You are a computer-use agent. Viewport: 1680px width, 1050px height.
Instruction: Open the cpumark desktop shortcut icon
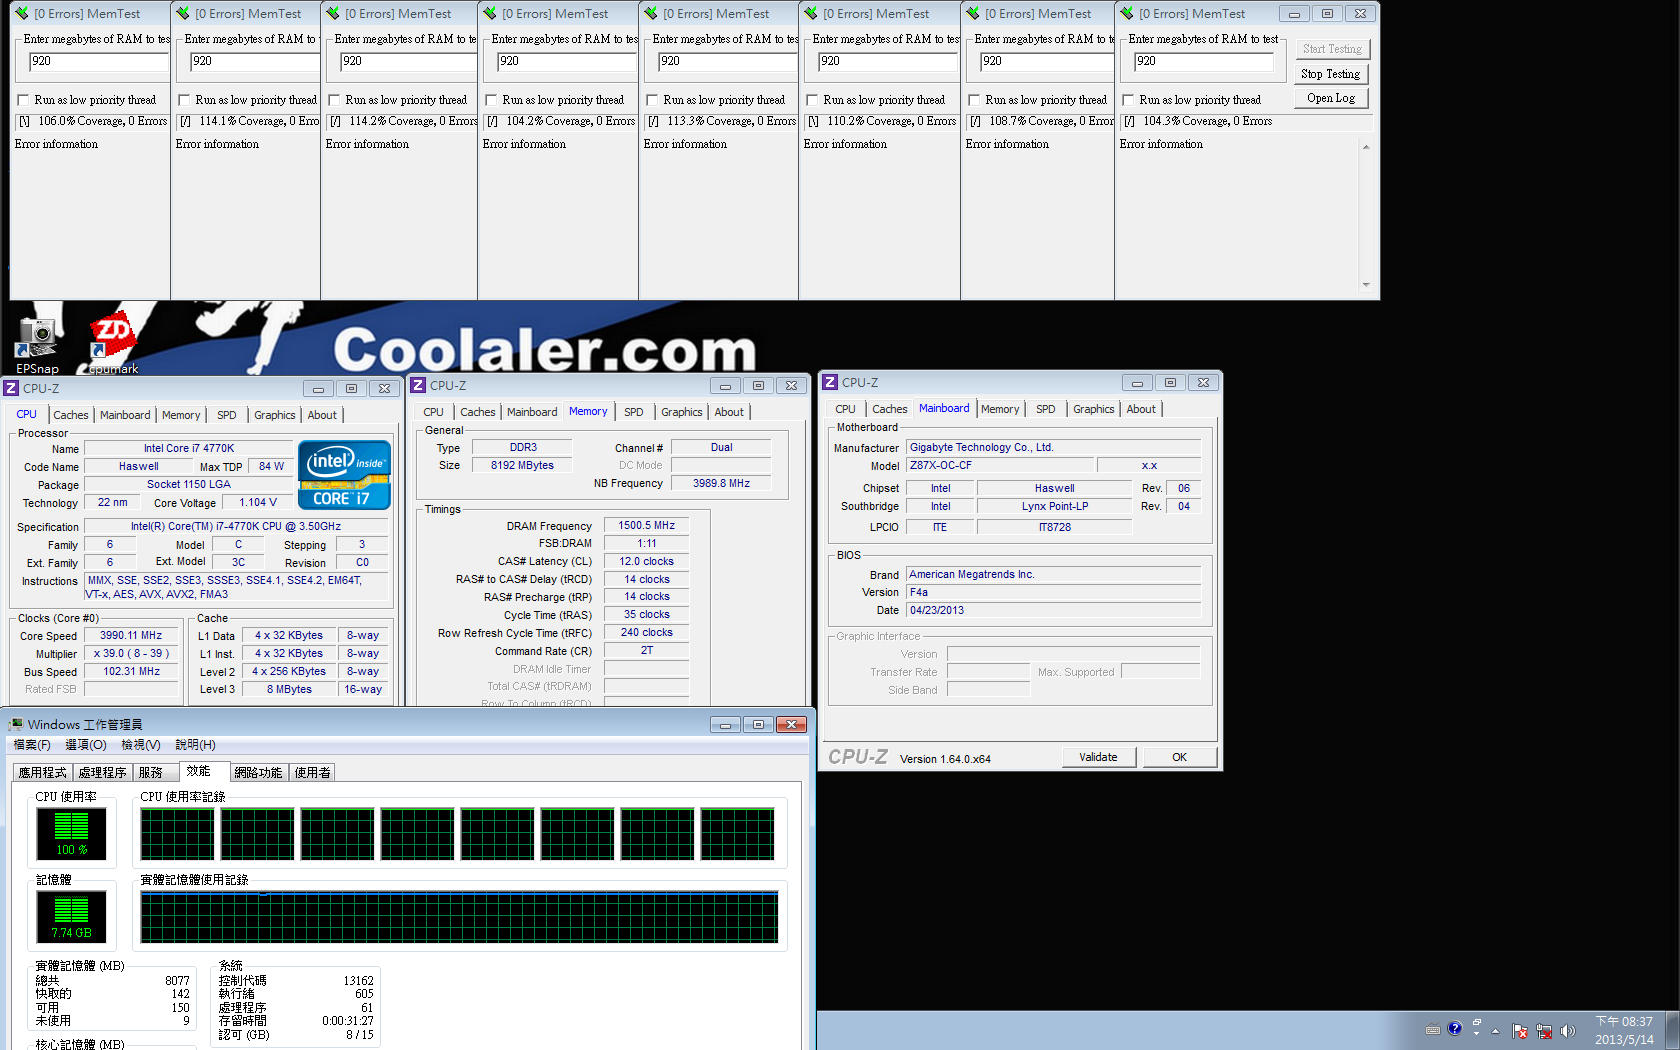(x=112, y=340)
